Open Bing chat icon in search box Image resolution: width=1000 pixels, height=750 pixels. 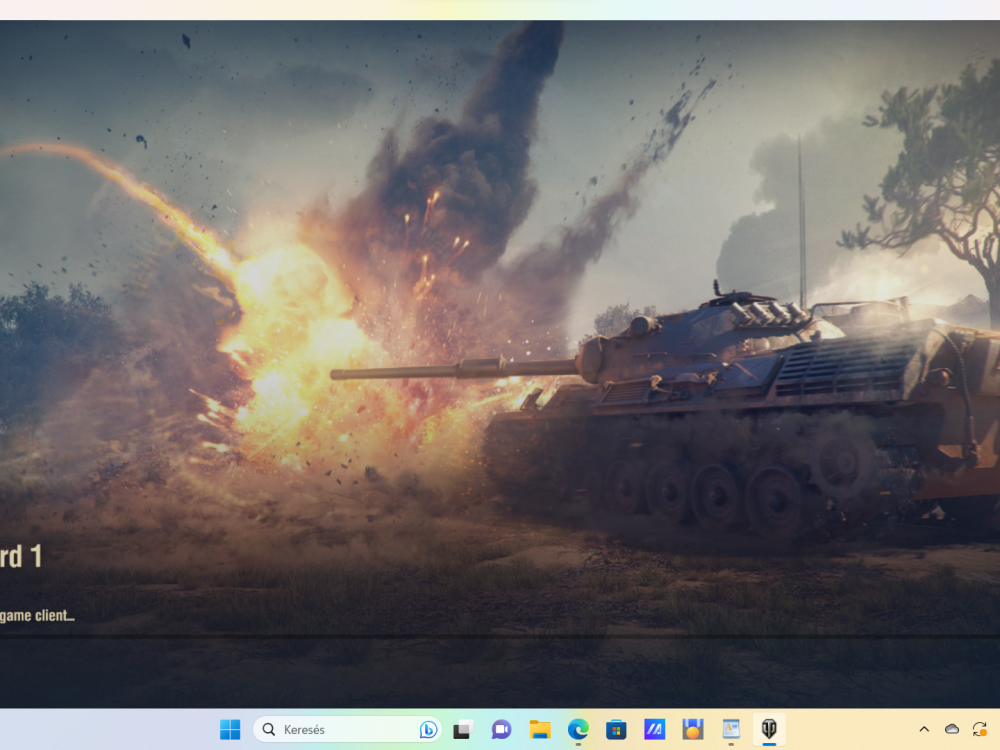pos(428,729)
